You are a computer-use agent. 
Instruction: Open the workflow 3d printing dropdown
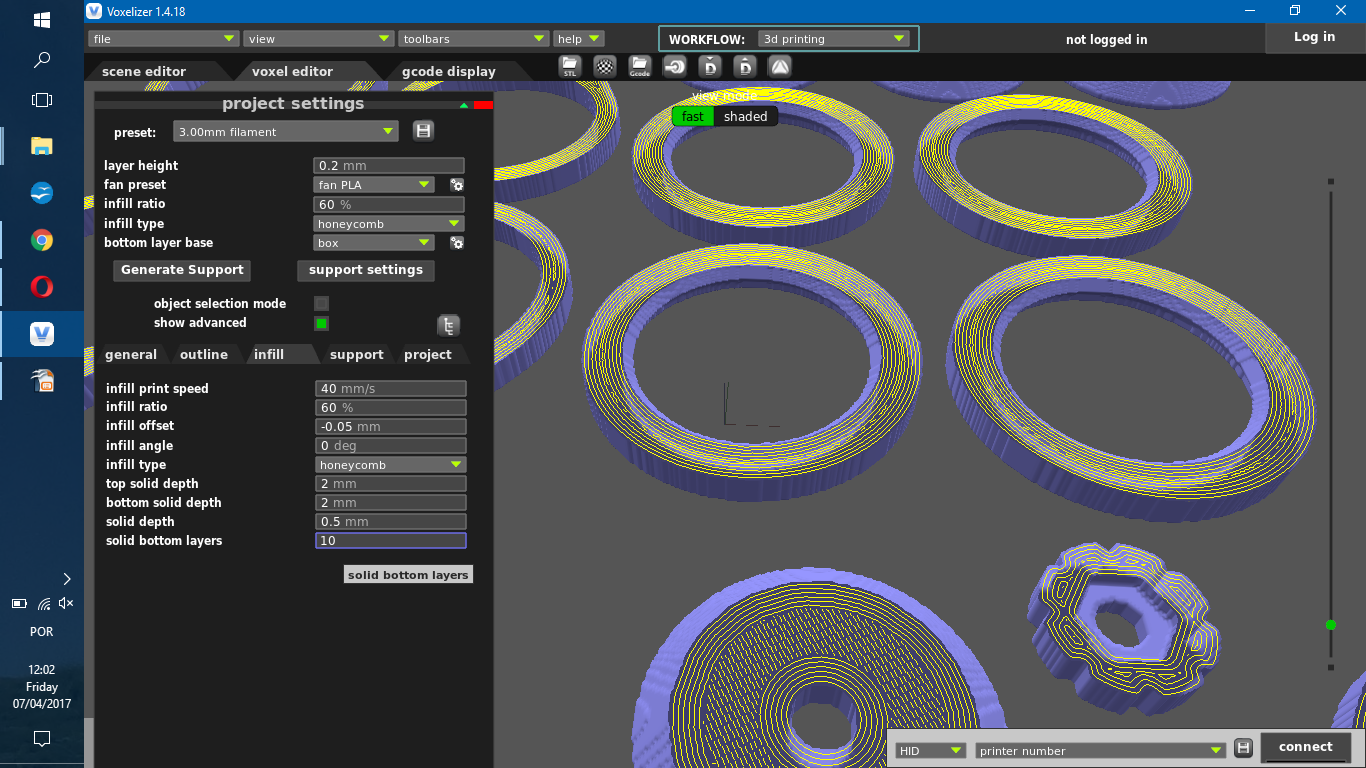coord(833,39)
